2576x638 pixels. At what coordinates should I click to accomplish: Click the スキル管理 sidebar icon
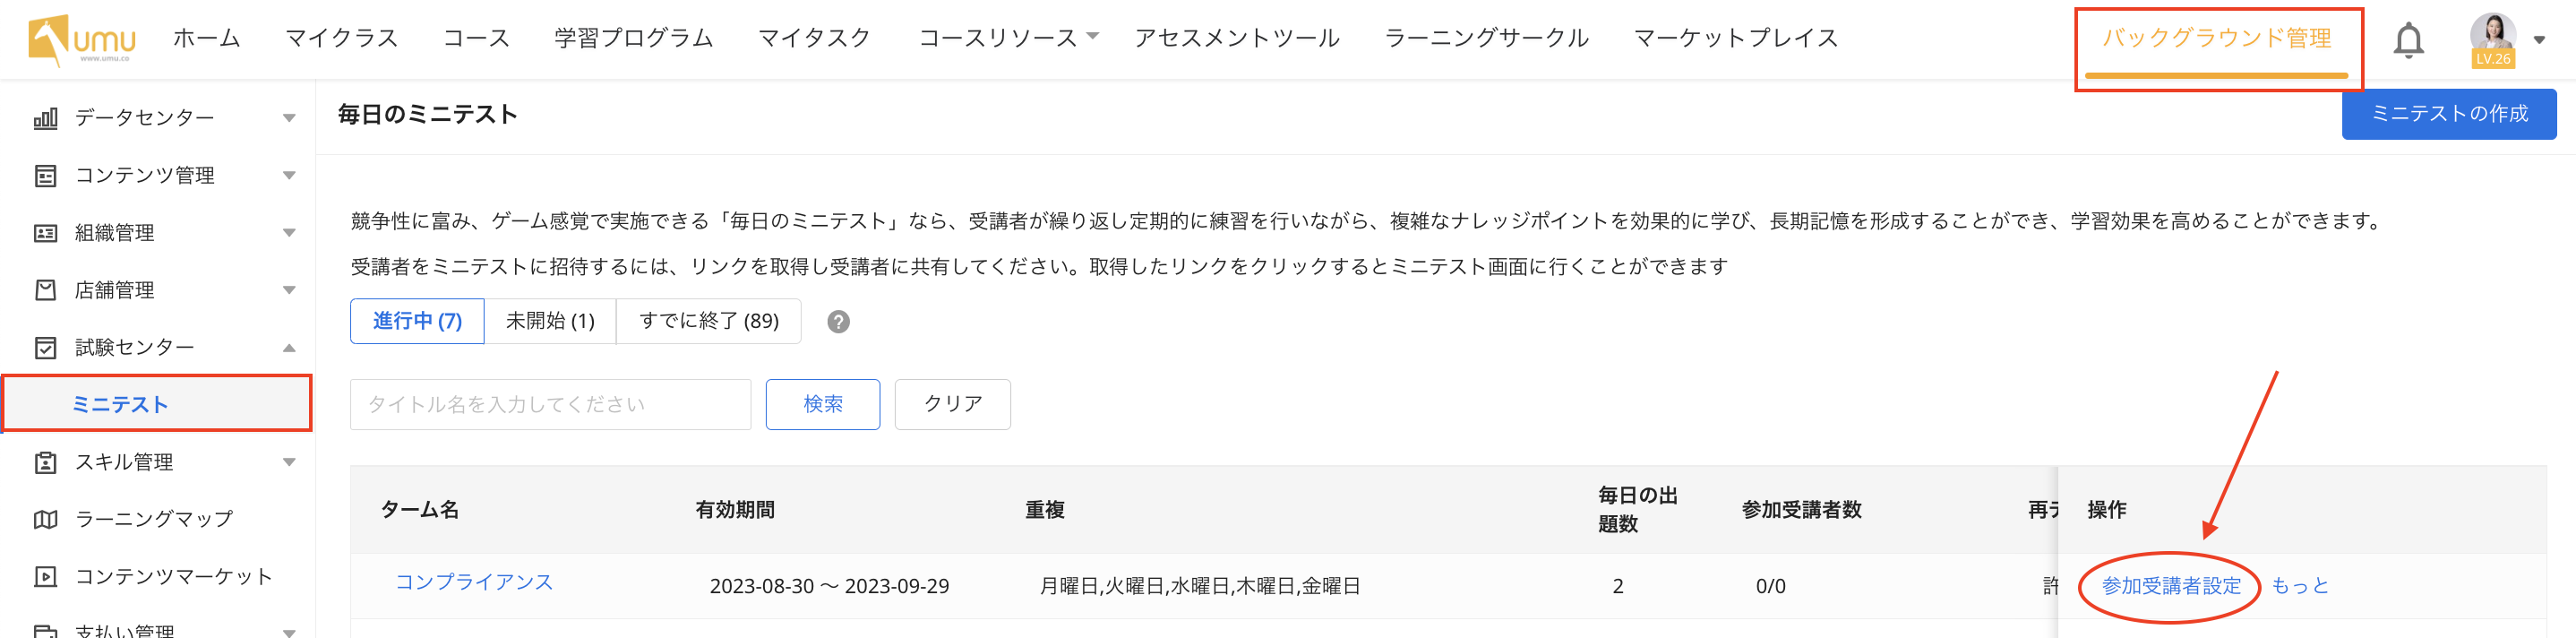tap(46, 463)
